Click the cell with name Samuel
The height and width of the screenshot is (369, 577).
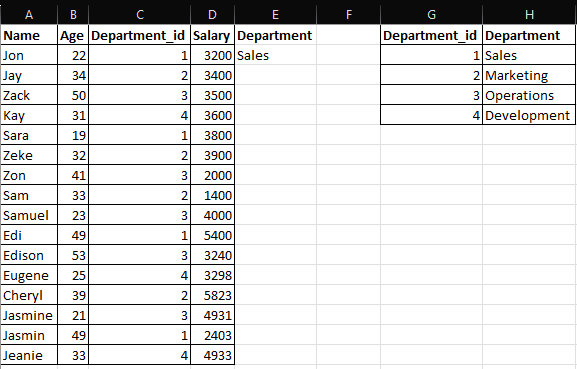pyautogui.click(x=29, y=215)
